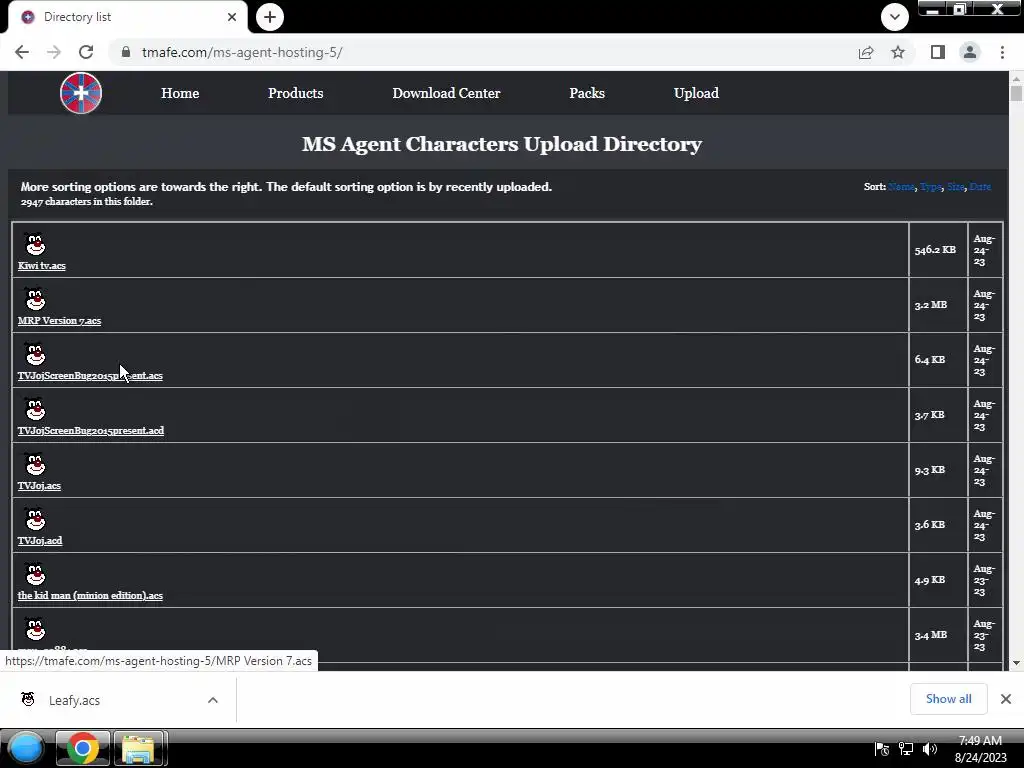Bookmark this page with the star icon
1024x768 pixels.
pyautogui.click(x=898, y=52)
